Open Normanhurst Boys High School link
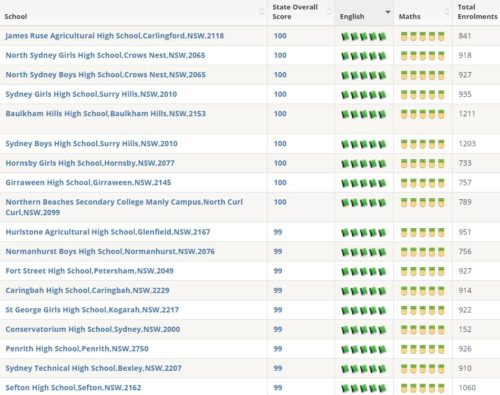Image resolution: width=500 pixels, height=395 pixels. pyautogui.click(x=110, y=251)
